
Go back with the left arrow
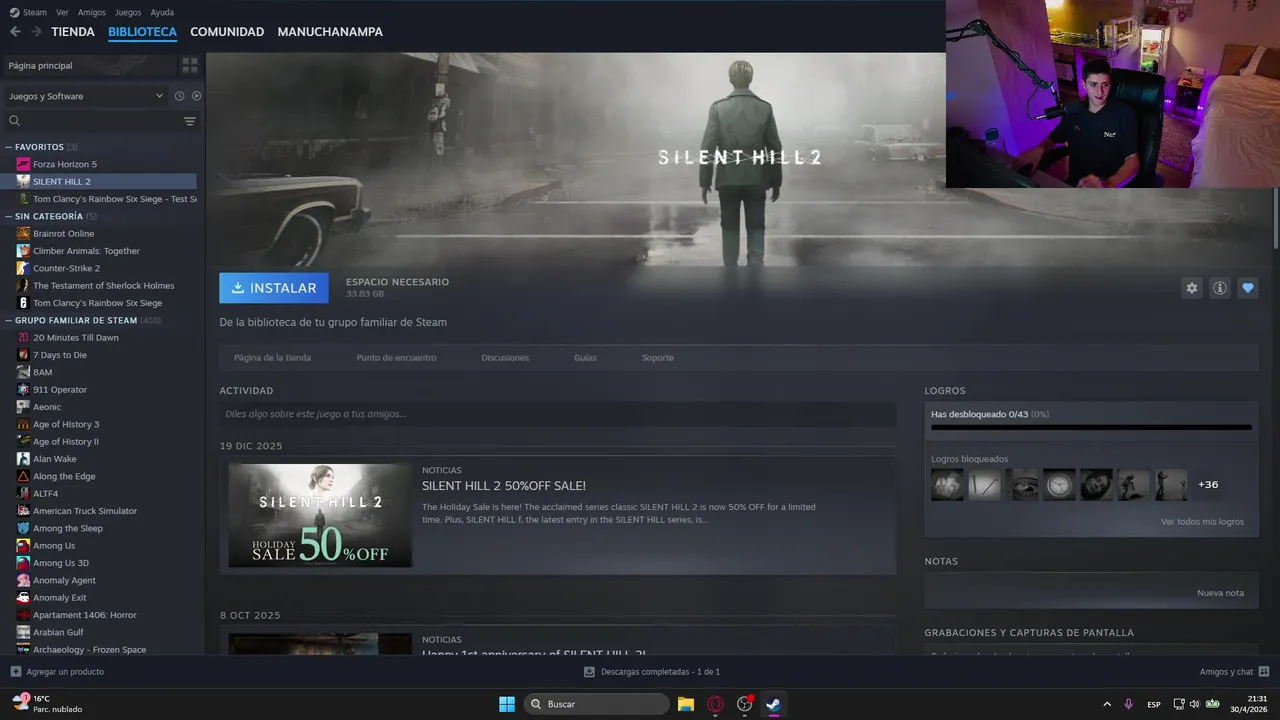pyautogui.click(x=15, y=32)
